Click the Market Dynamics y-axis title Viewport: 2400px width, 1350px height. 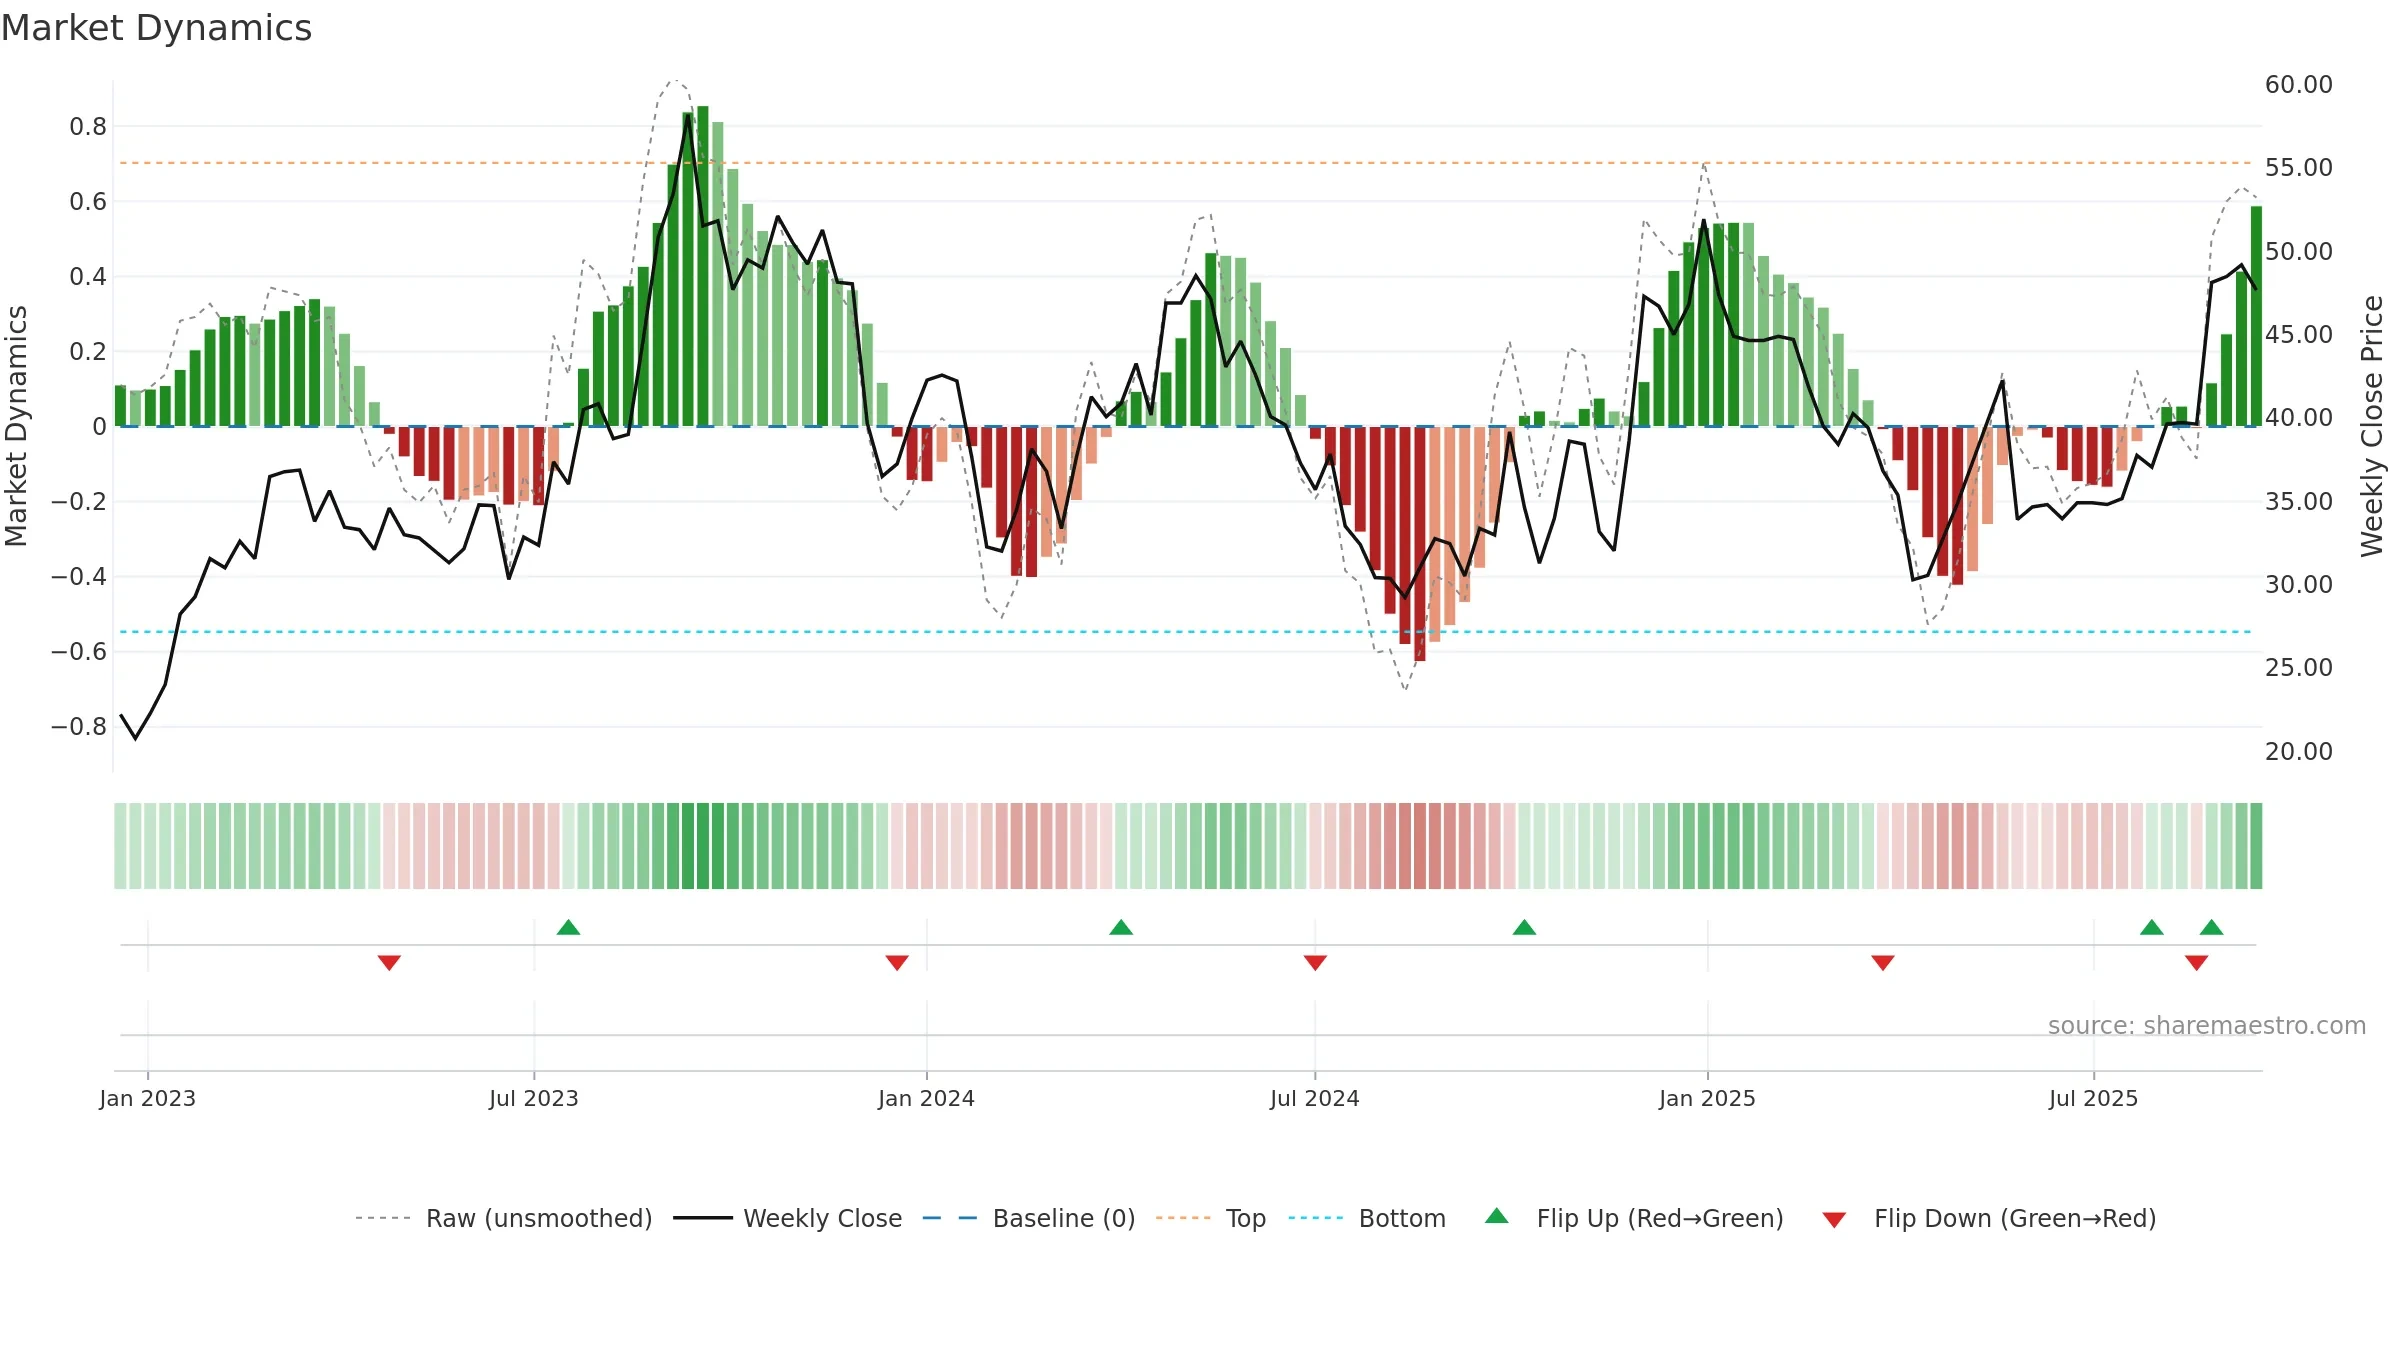[x=16, y=426]
